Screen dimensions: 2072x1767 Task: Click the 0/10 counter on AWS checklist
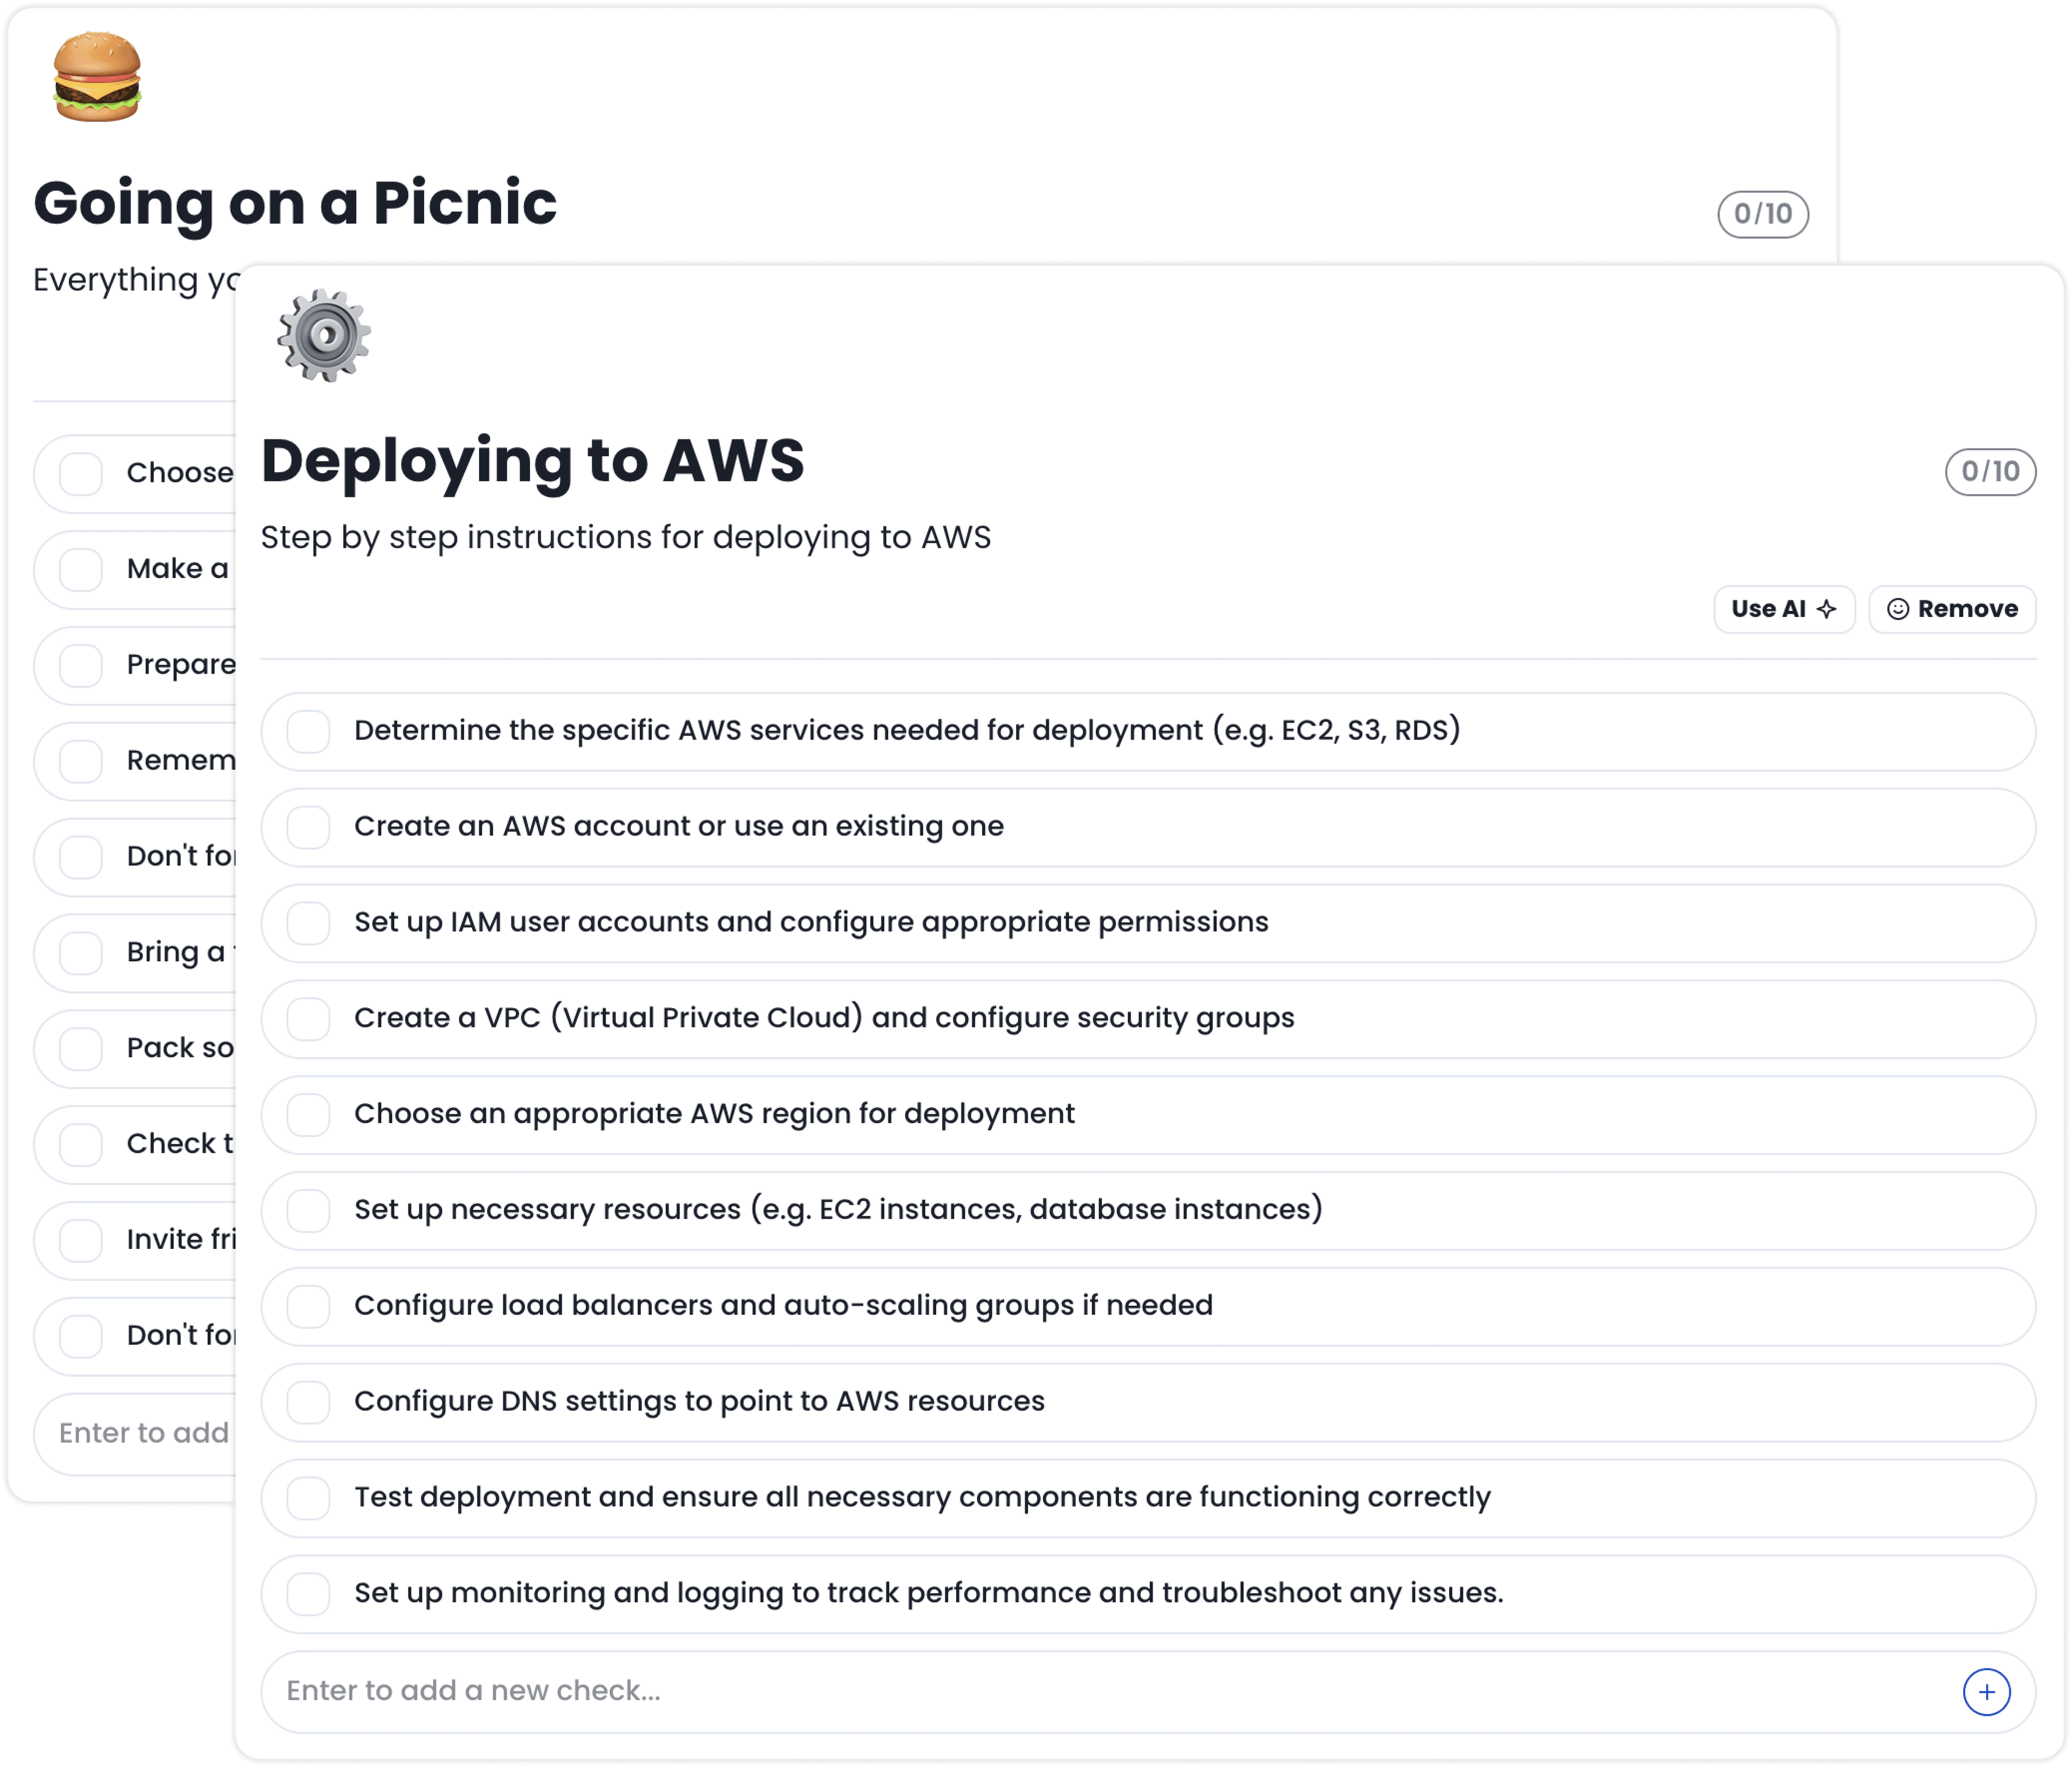point(1990,472)
